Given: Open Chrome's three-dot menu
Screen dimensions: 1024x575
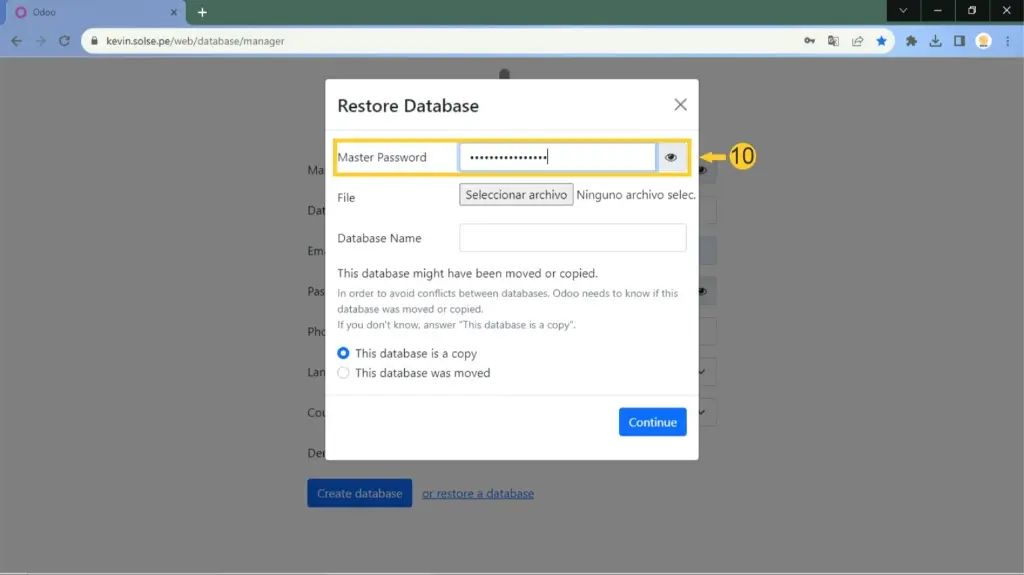Looking at the screenshot, I should [1006, 41].
